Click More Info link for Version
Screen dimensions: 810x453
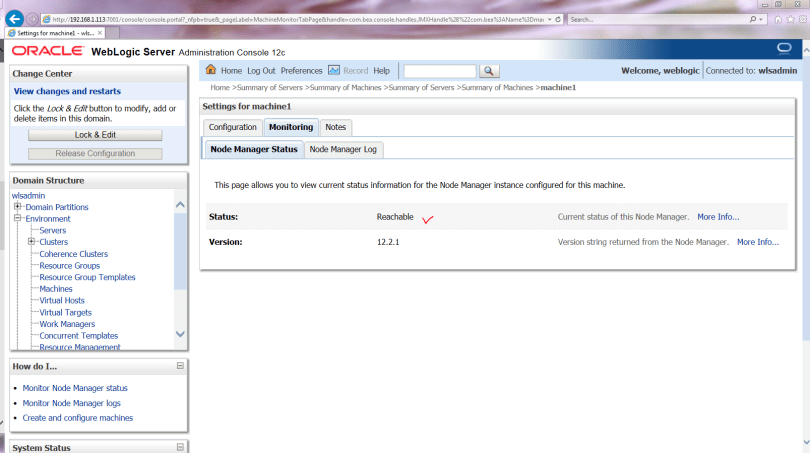758,242
